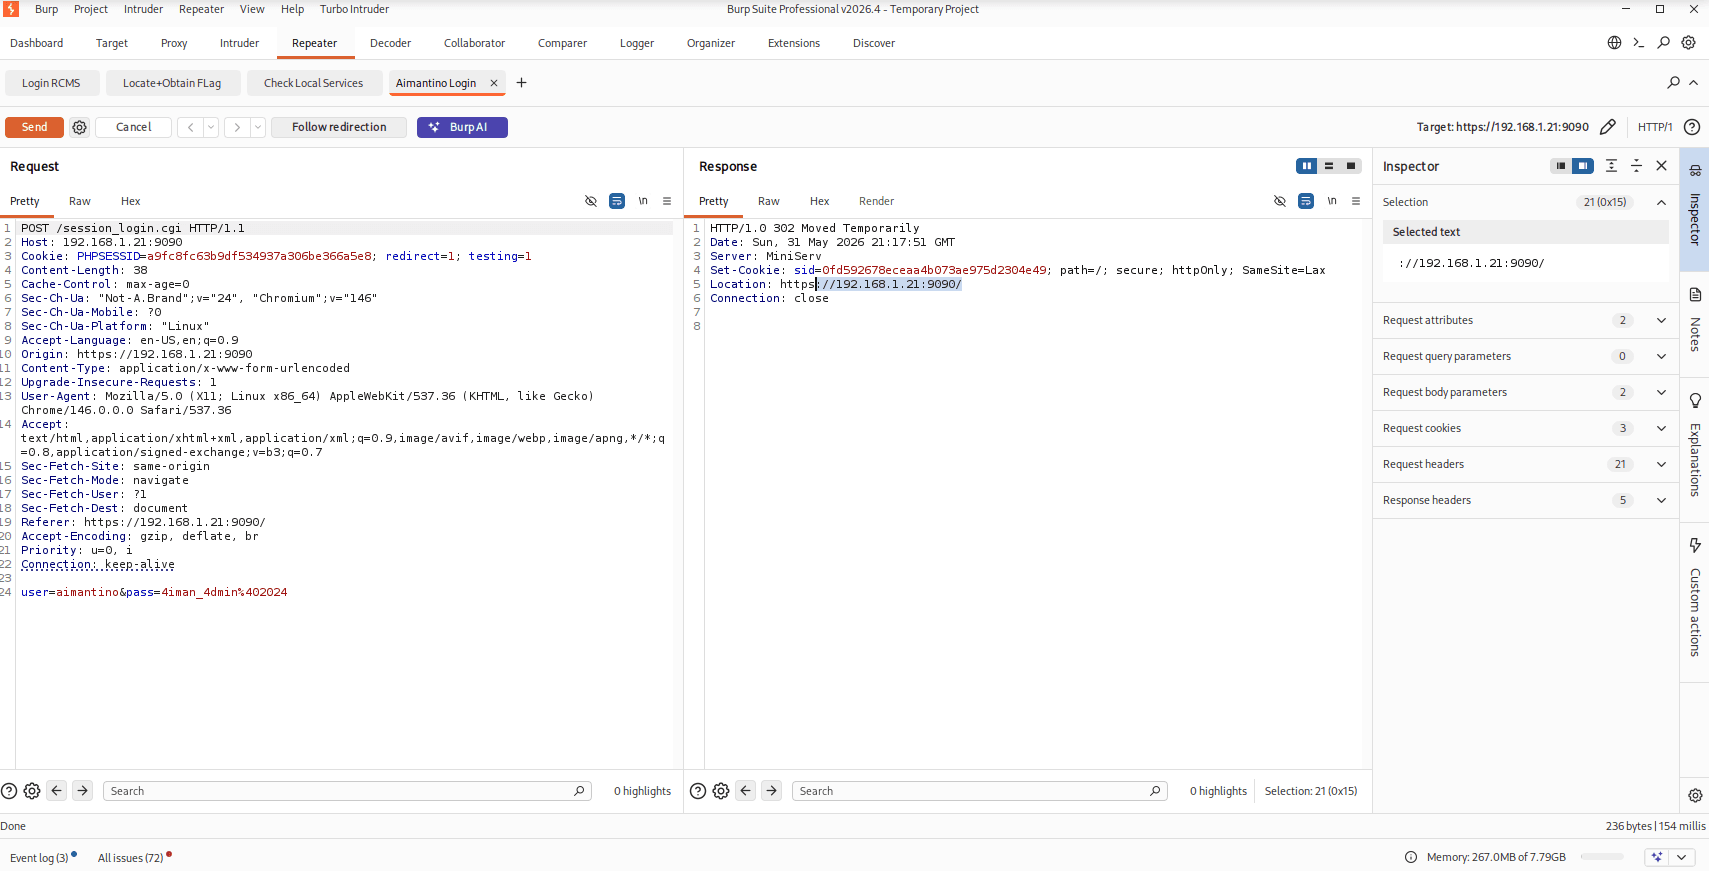
Task: Switch to the Decoder tab
Action: [390, 43]
